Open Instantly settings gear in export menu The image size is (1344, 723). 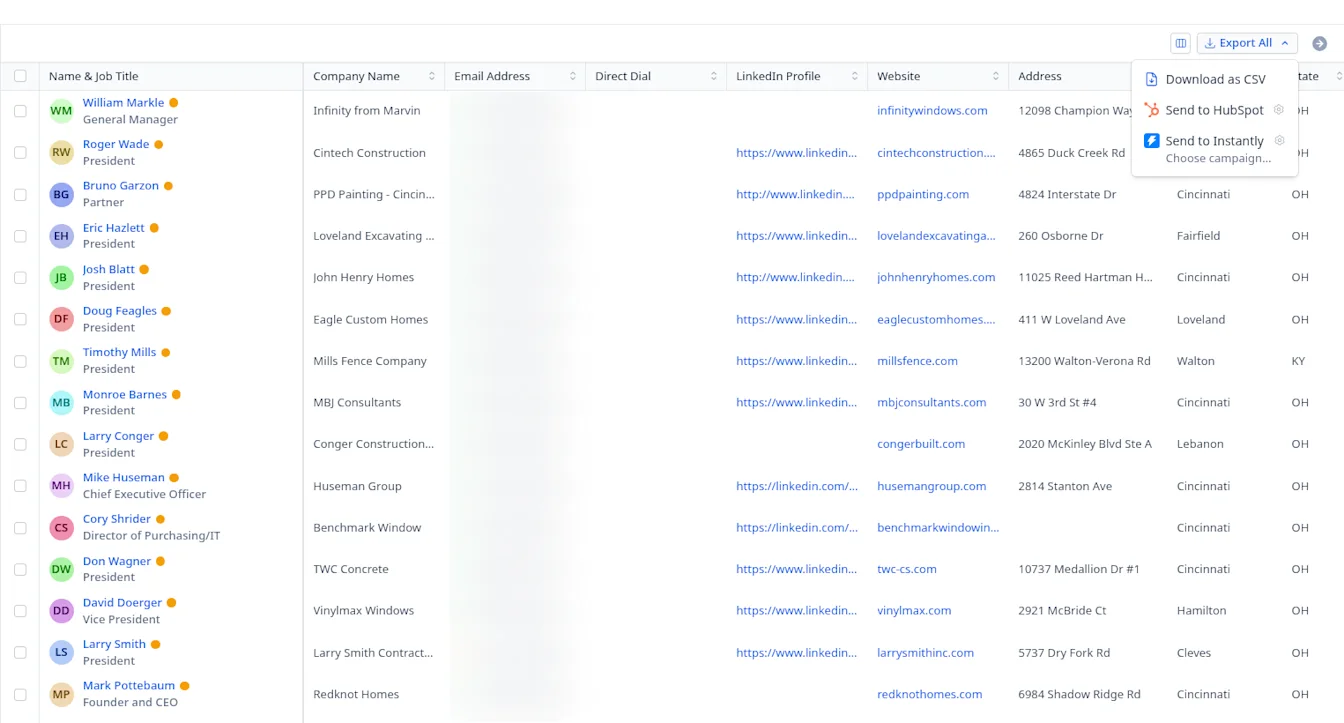tap(1279, 141)
